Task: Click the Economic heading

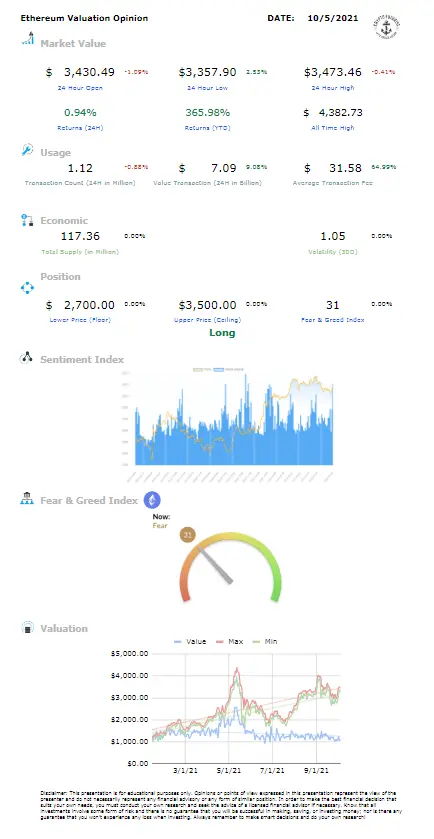Action: click(64, 220)
